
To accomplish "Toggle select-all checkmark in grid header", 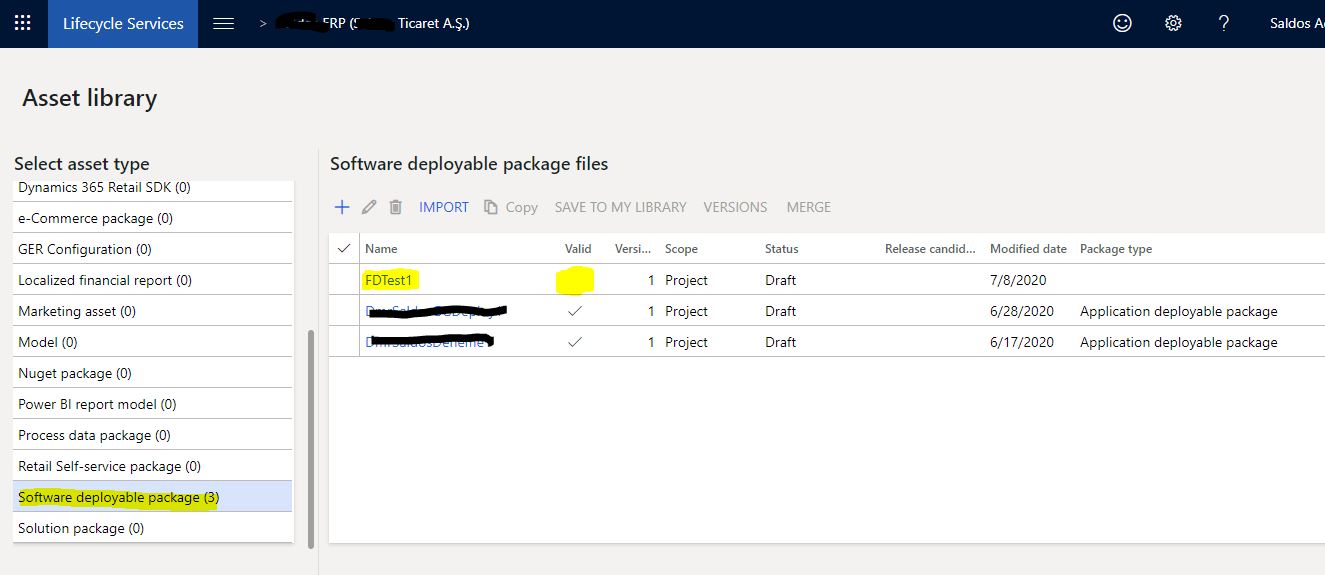I will (x=345, y=248).
